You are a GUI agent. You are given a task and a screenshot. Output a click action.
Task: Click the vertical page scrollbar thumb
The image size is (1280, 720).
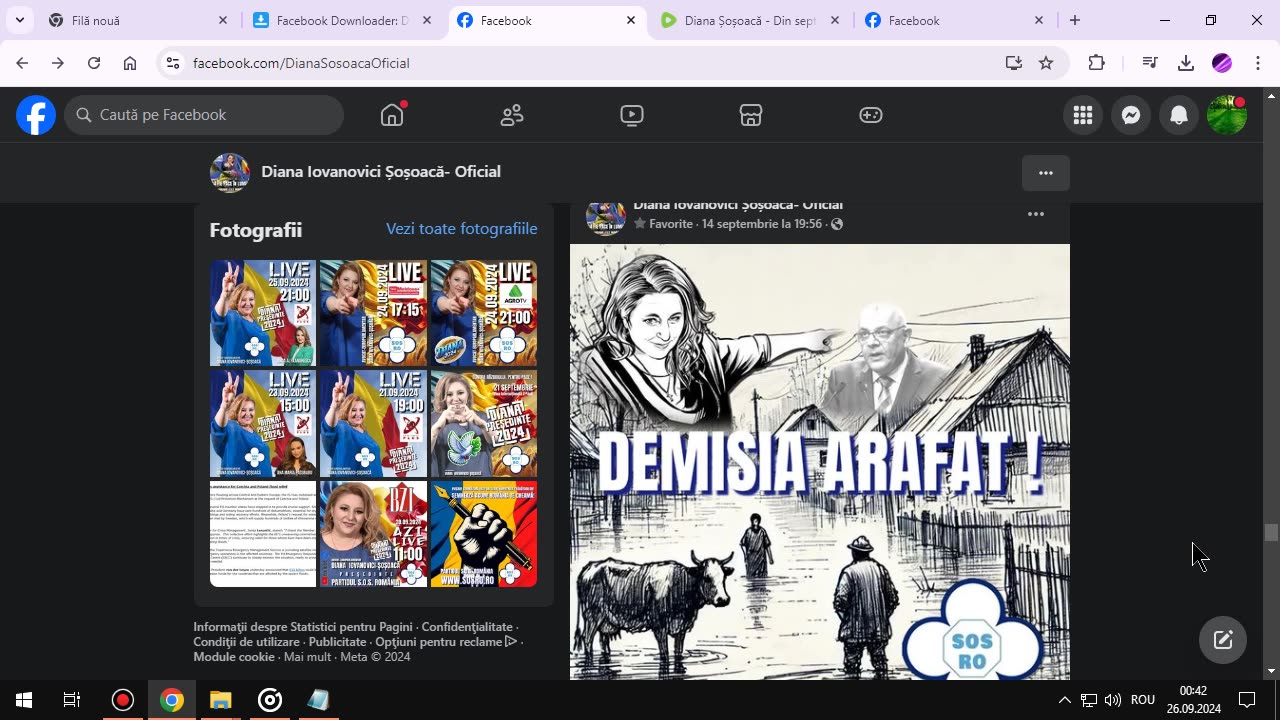click(1271, 533)
